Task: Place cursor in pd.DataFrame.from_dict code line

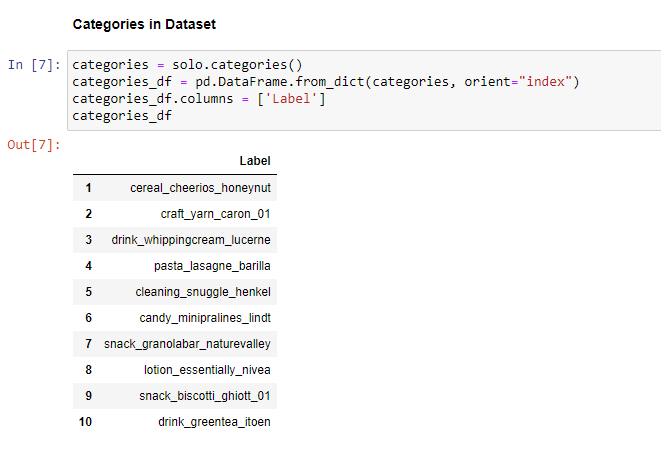Action: coord(325,82)
